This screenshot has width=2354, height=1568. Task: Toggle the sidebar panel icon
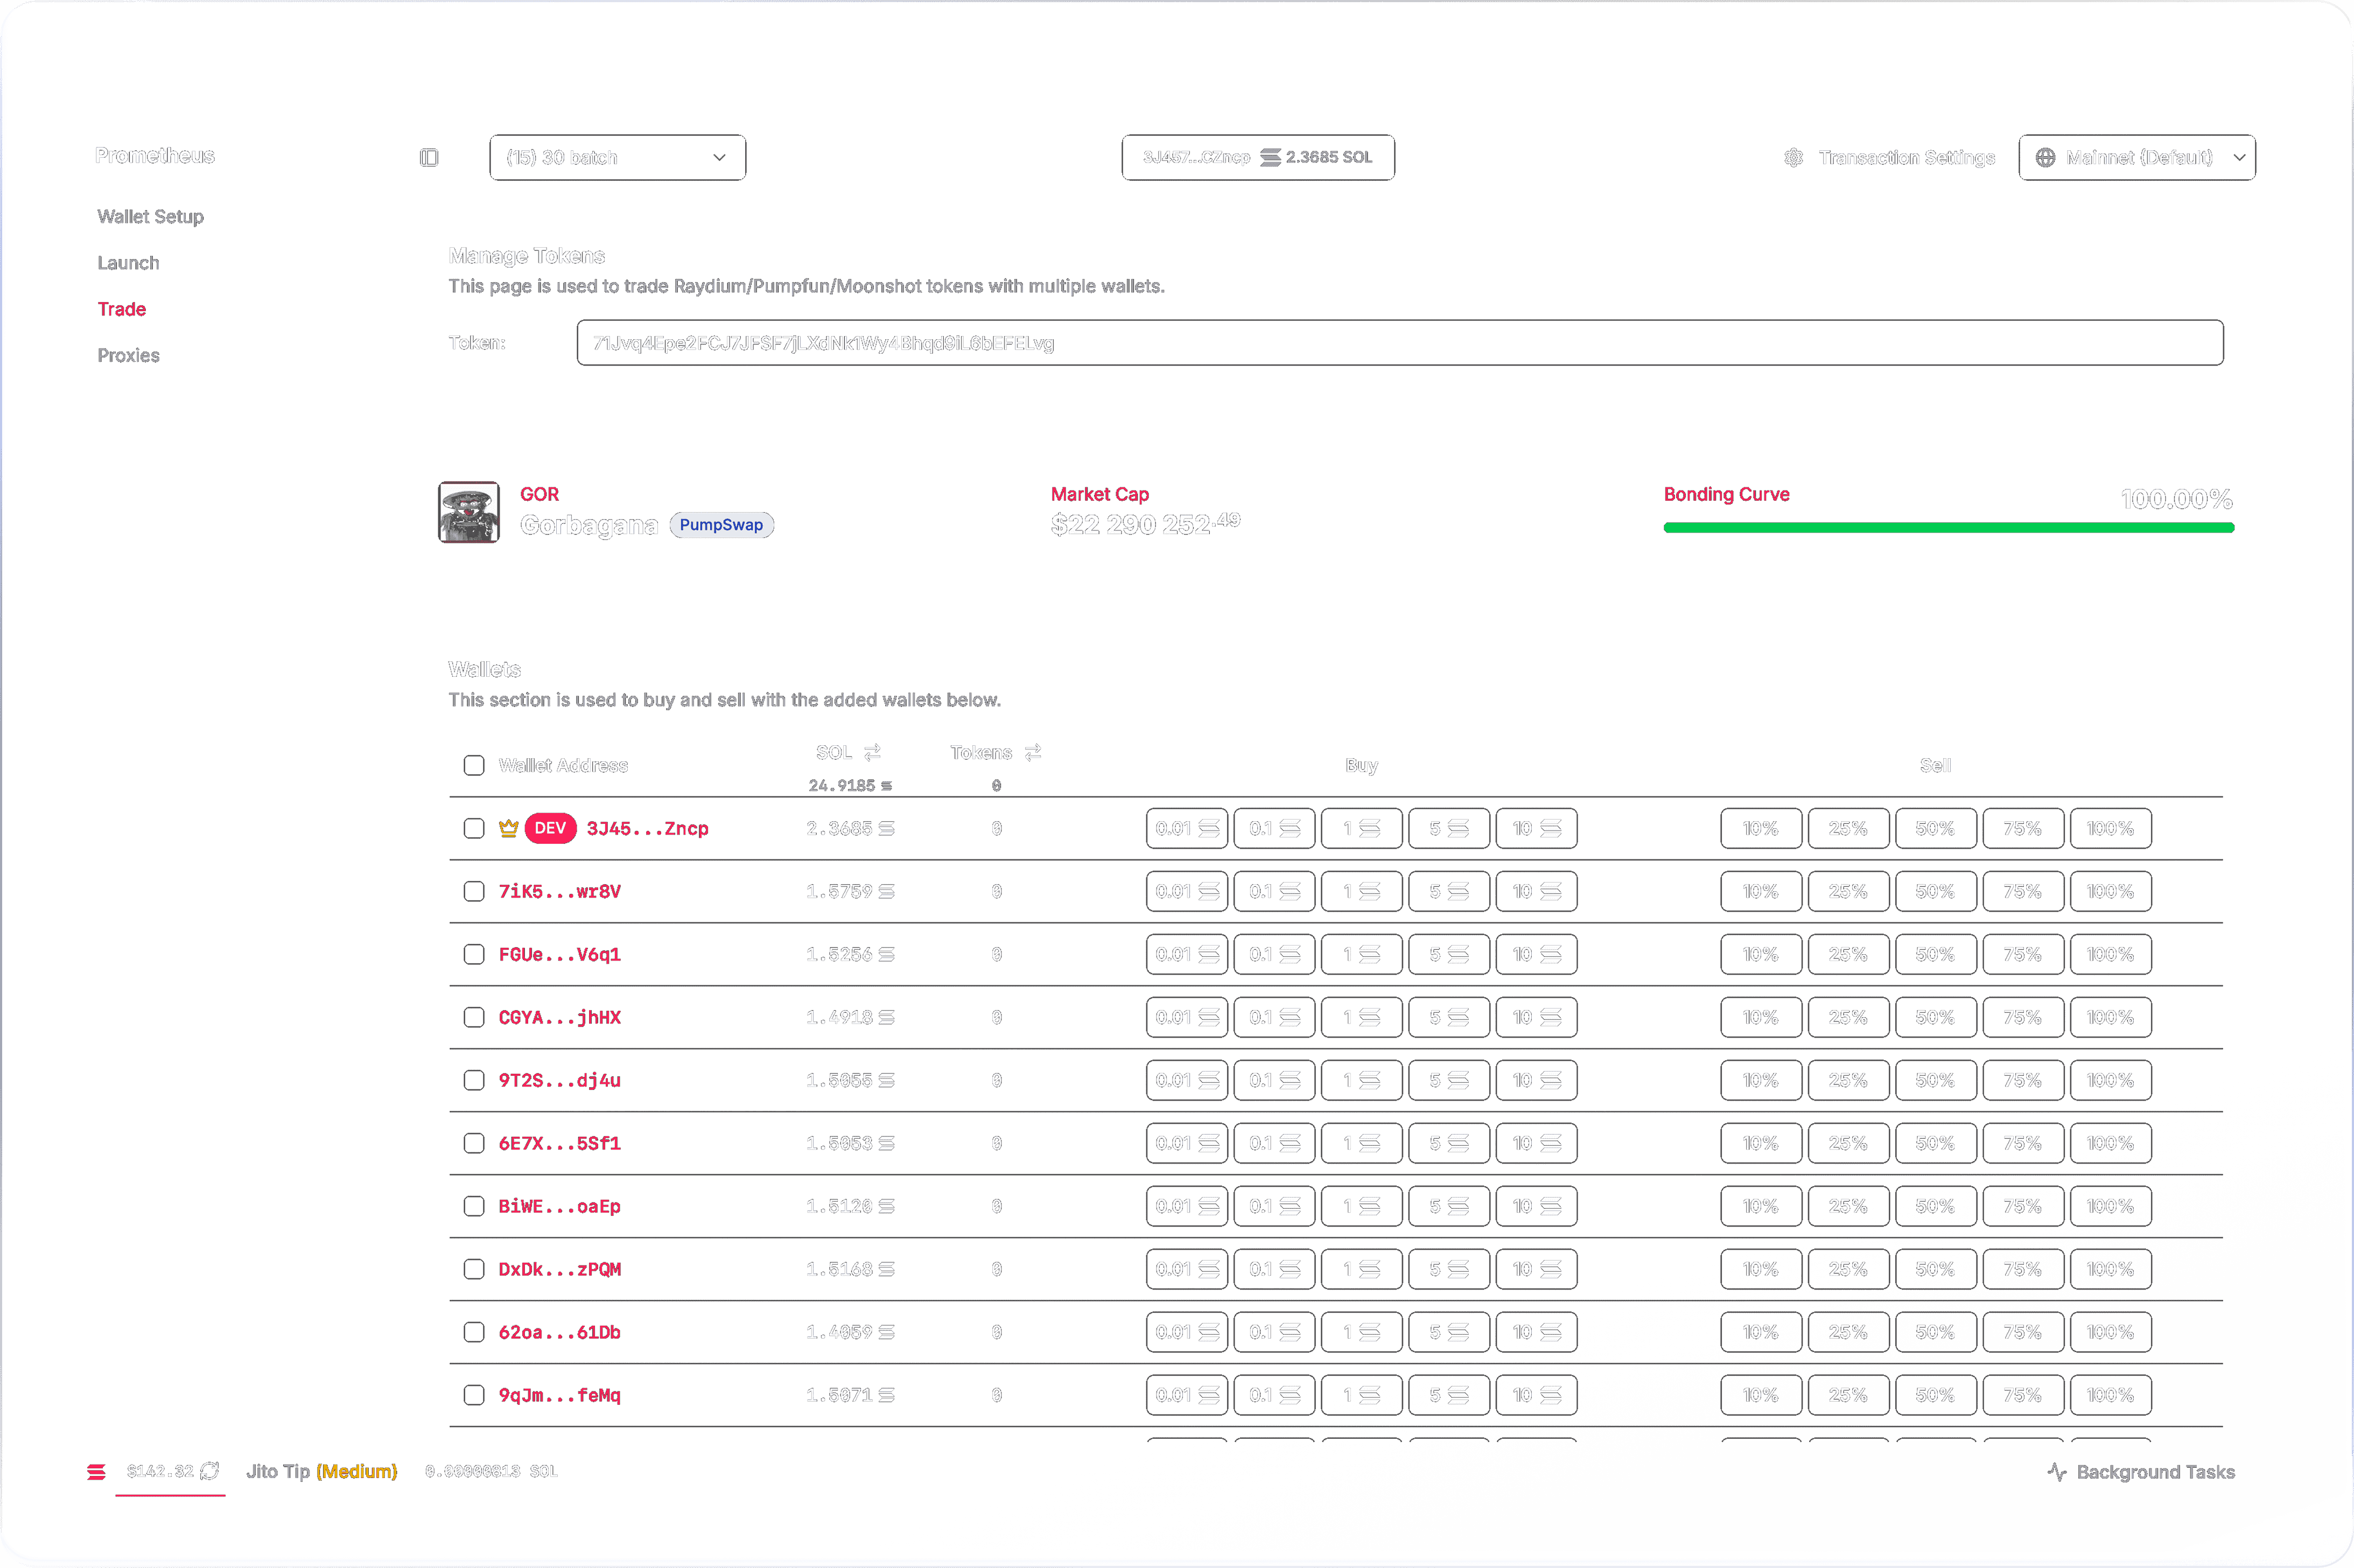coord(429,158)
